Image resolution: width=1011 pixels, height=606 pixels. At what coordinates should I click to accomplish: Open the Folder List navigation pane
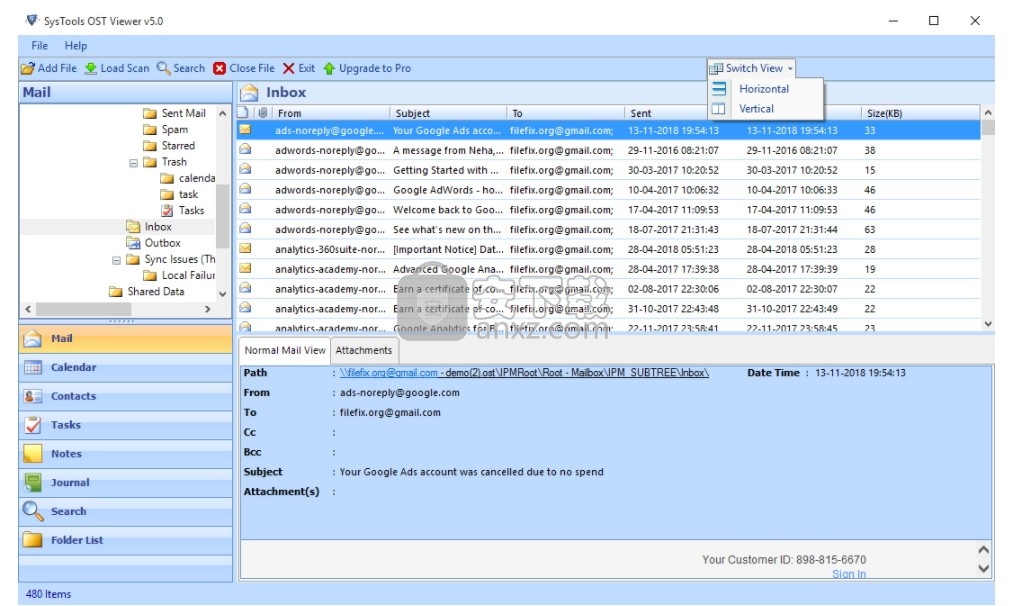[x=126, y=540]
